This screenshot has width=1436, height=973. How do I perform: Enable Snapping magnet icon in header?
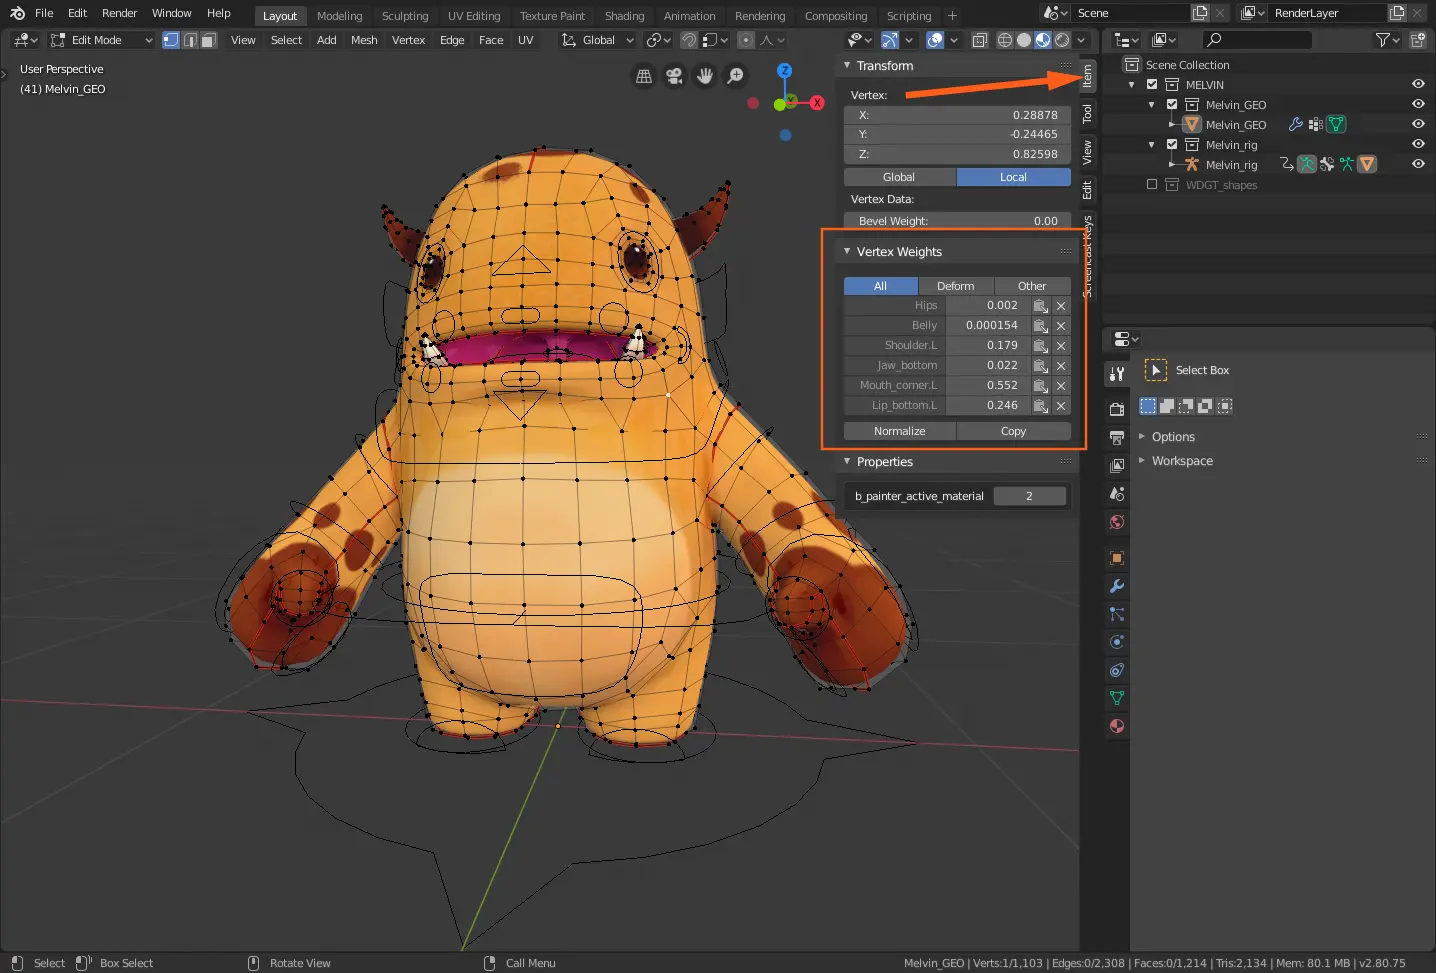[x=690, y=40]
